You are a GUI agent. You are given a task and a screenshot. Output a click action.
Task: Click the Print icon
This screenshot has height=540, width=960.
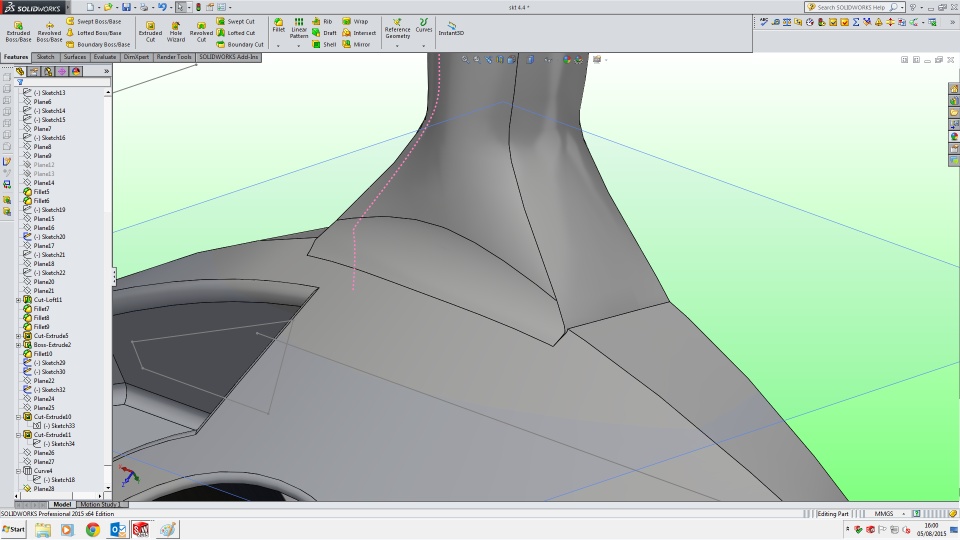pos(144,7)
